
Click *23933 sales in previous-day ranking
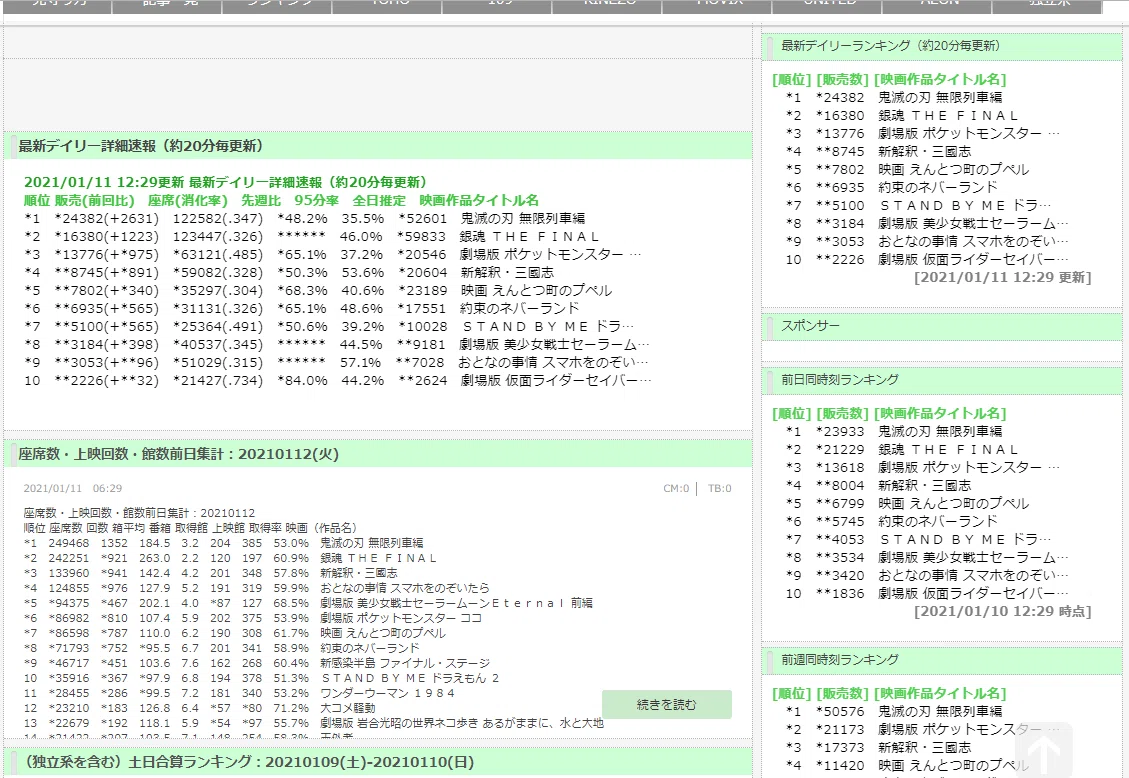[840, 432]
